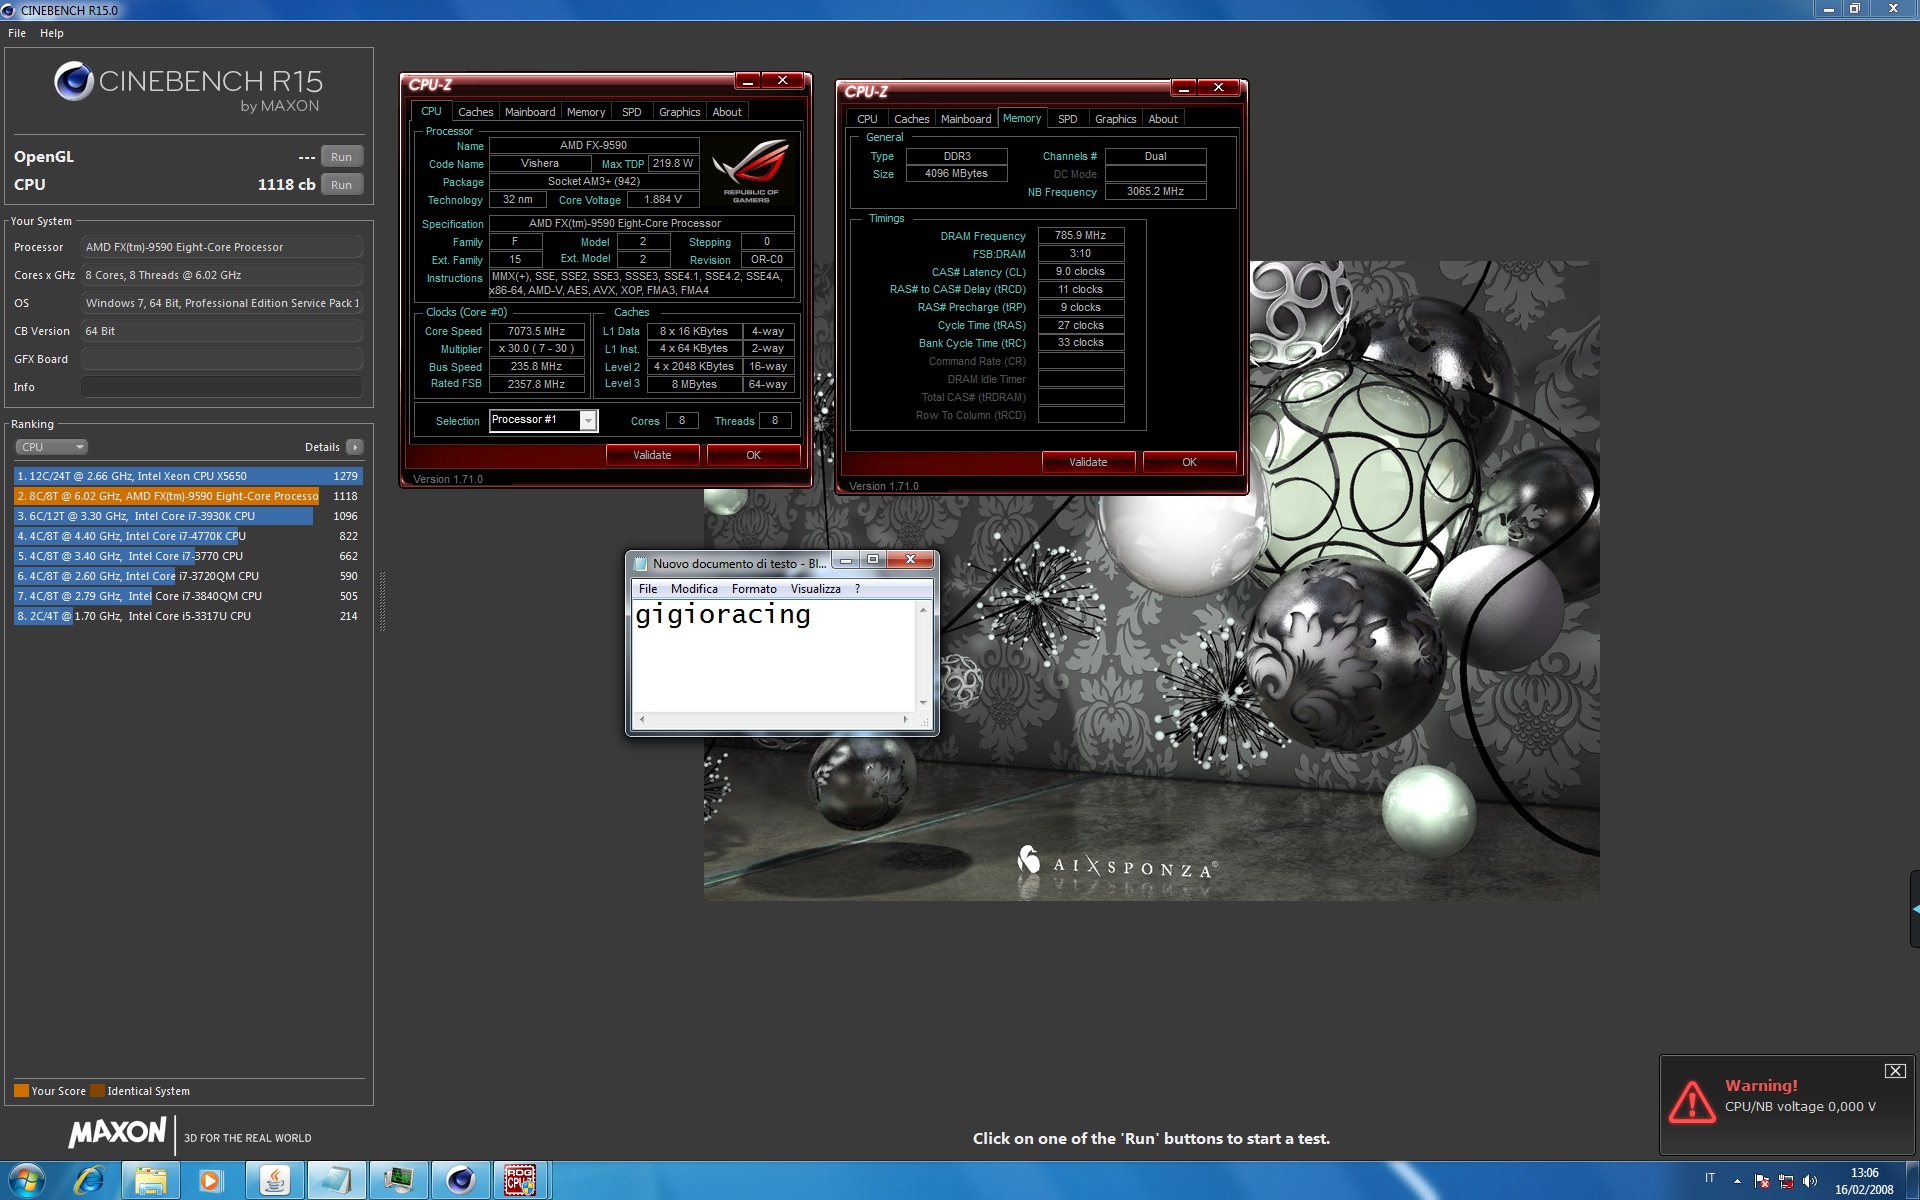
Task: Click Notepad vertical scrollbar up arrow
Action: (923, 610)
